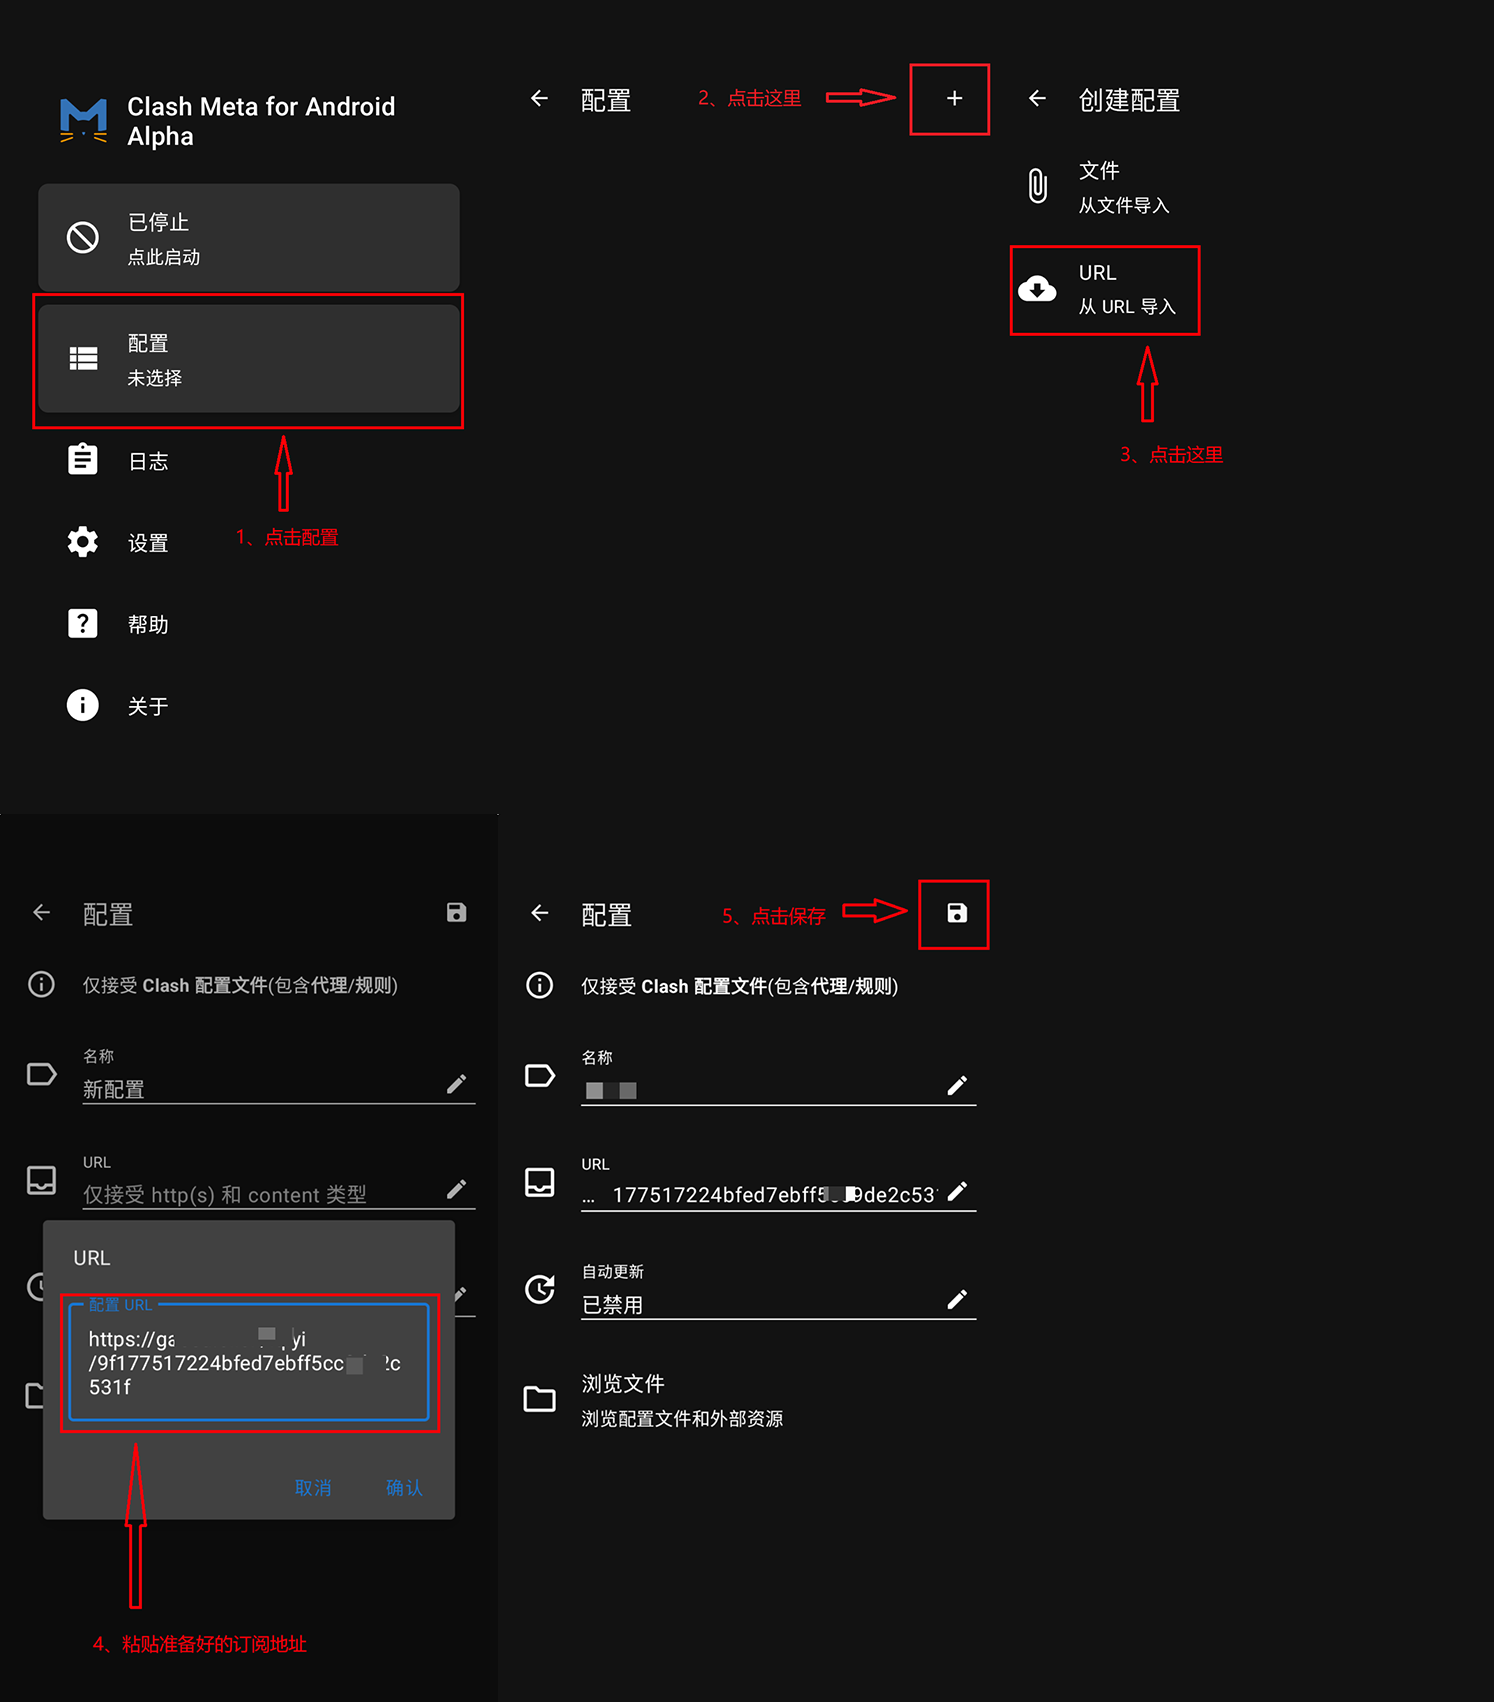
Task: Go back from the 创建配置 screen
Action: pyautogui.click(x=1038, y=98)
